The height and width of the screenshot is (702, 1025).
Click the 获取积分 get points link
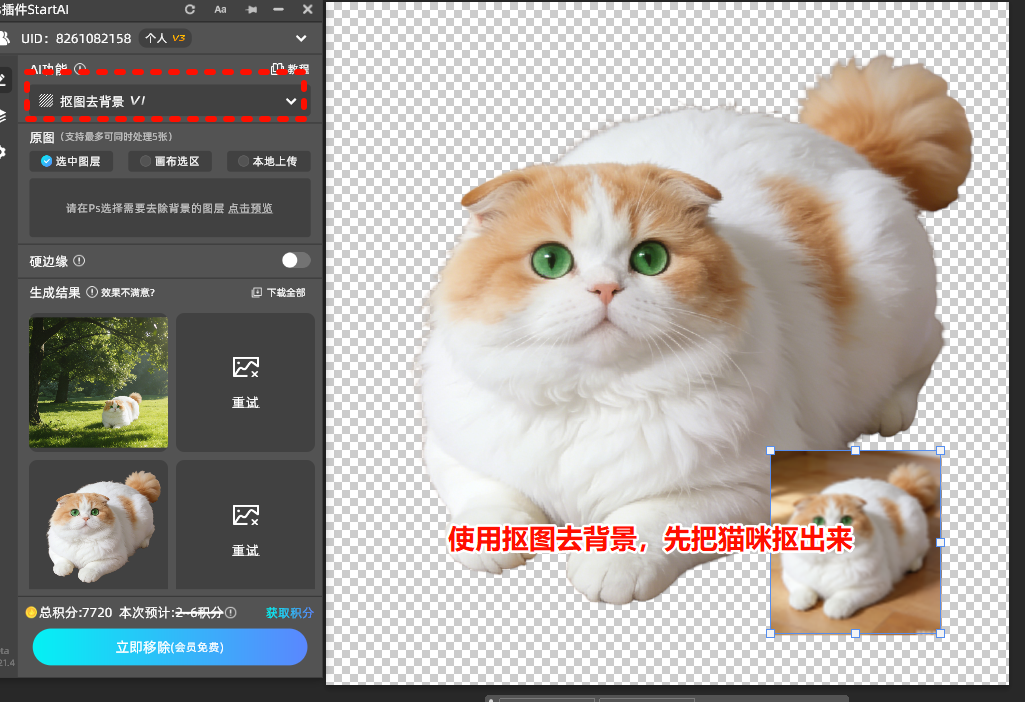point(289,613)
